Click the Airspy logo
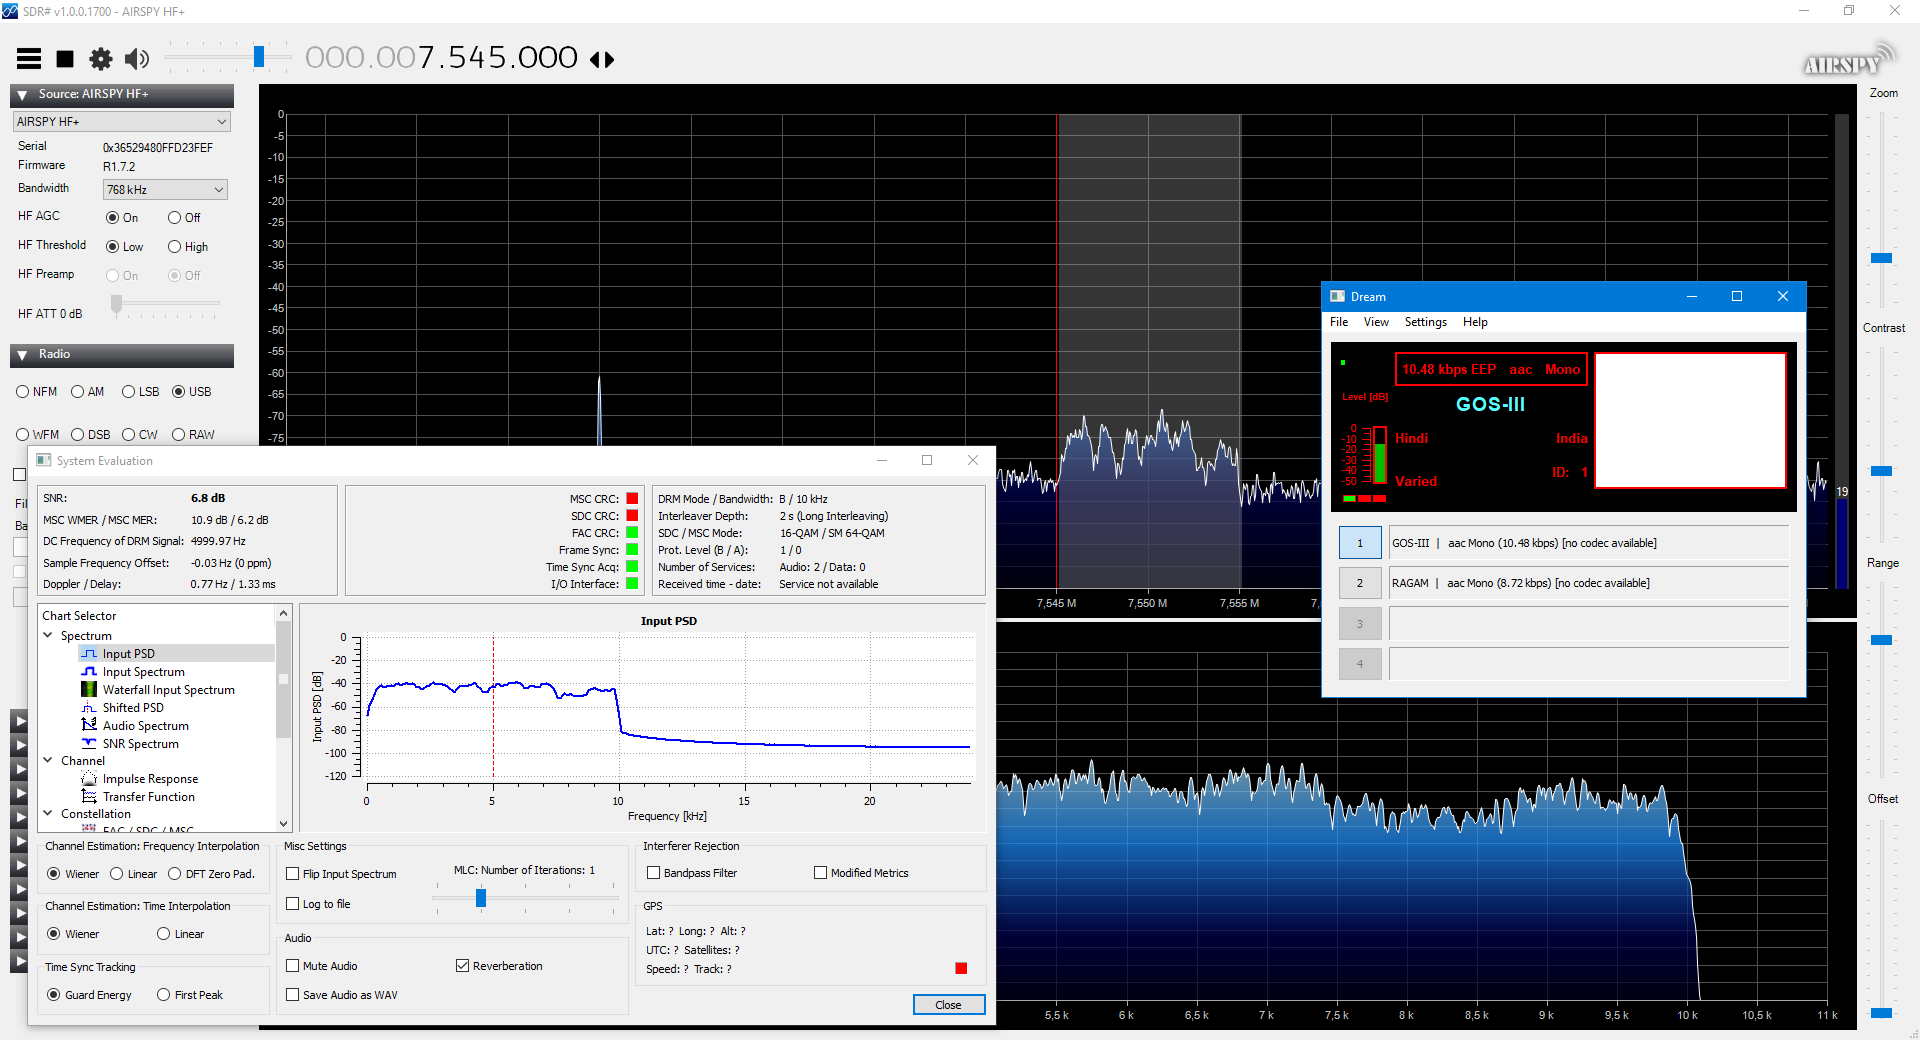1920x1040 pixels. [1849, 62]
